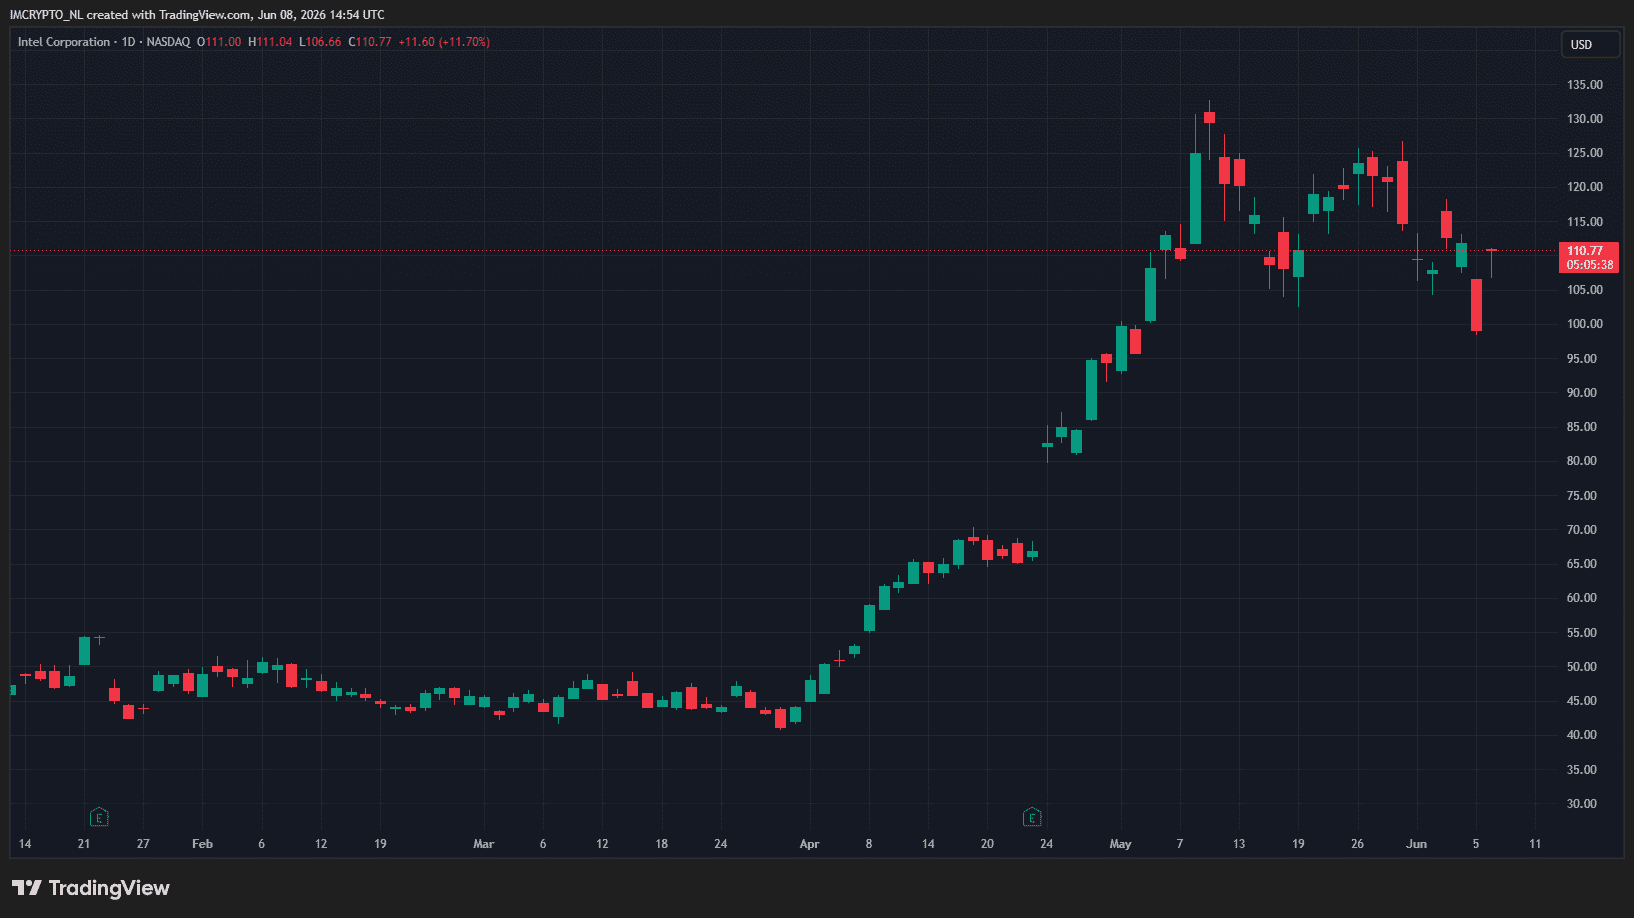Click the 90.00 price axis label
1634x918 pixels.
[1582, 393]
